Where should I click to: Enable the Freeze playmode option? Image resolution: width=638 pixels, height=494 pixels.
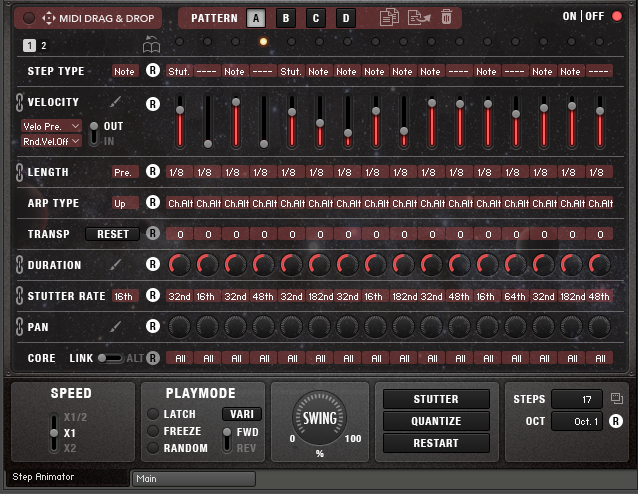[153, 431]
